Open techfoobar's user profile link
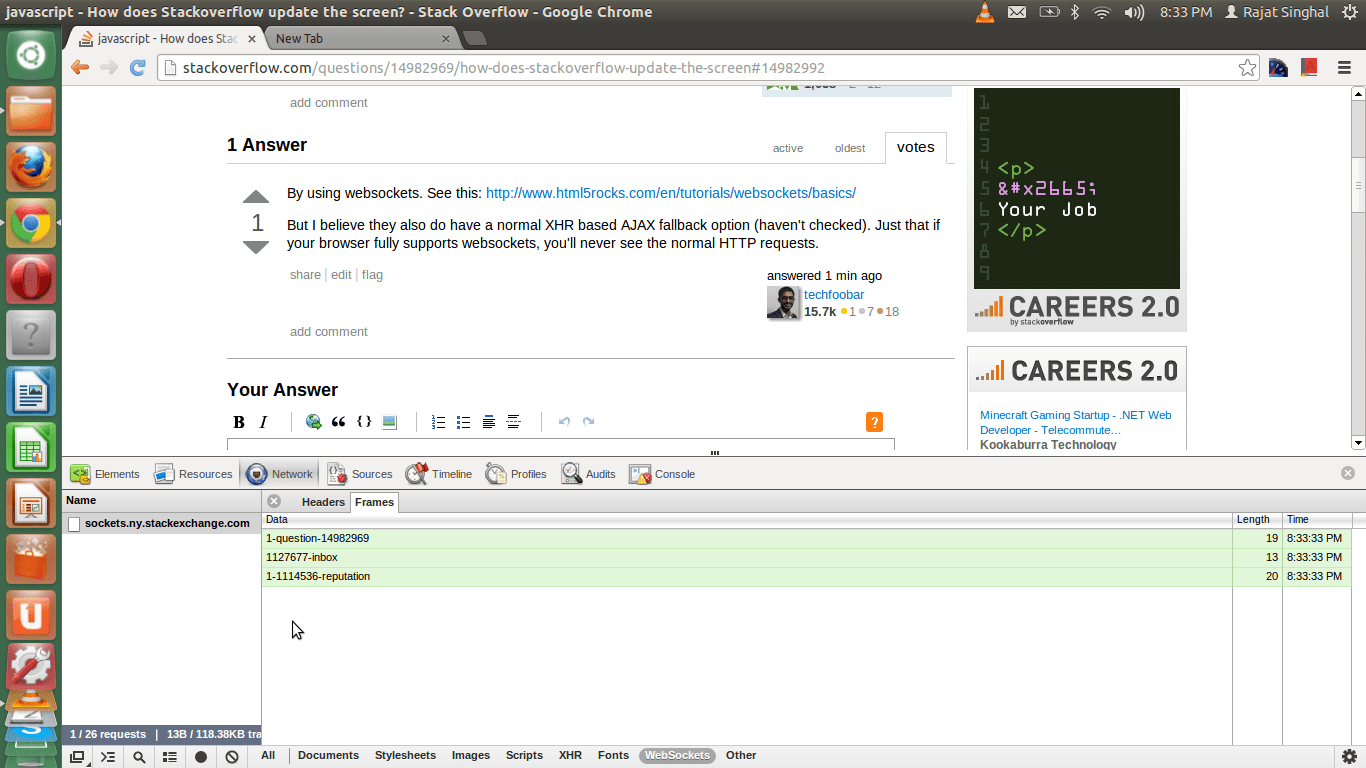 tap(834, 295)
